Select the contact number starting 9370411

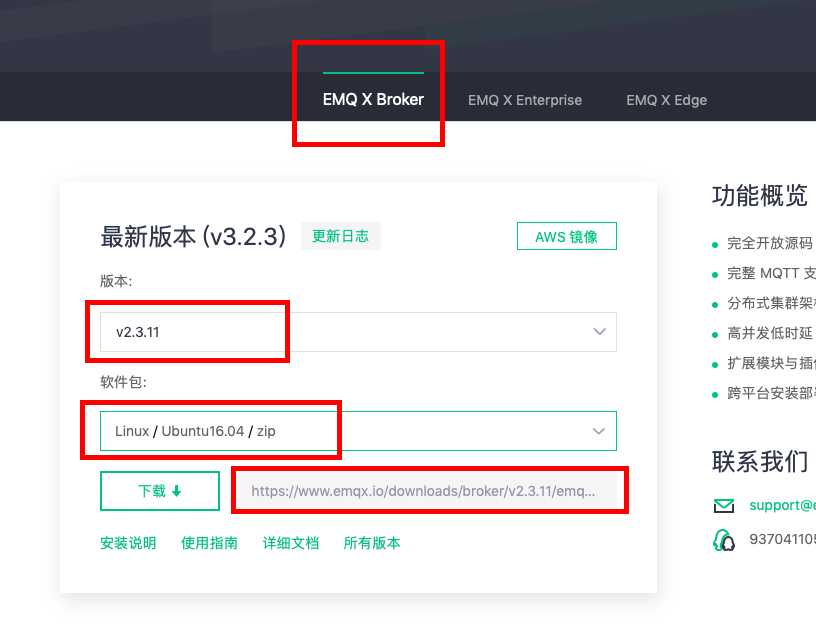click(x=782, y=539)
